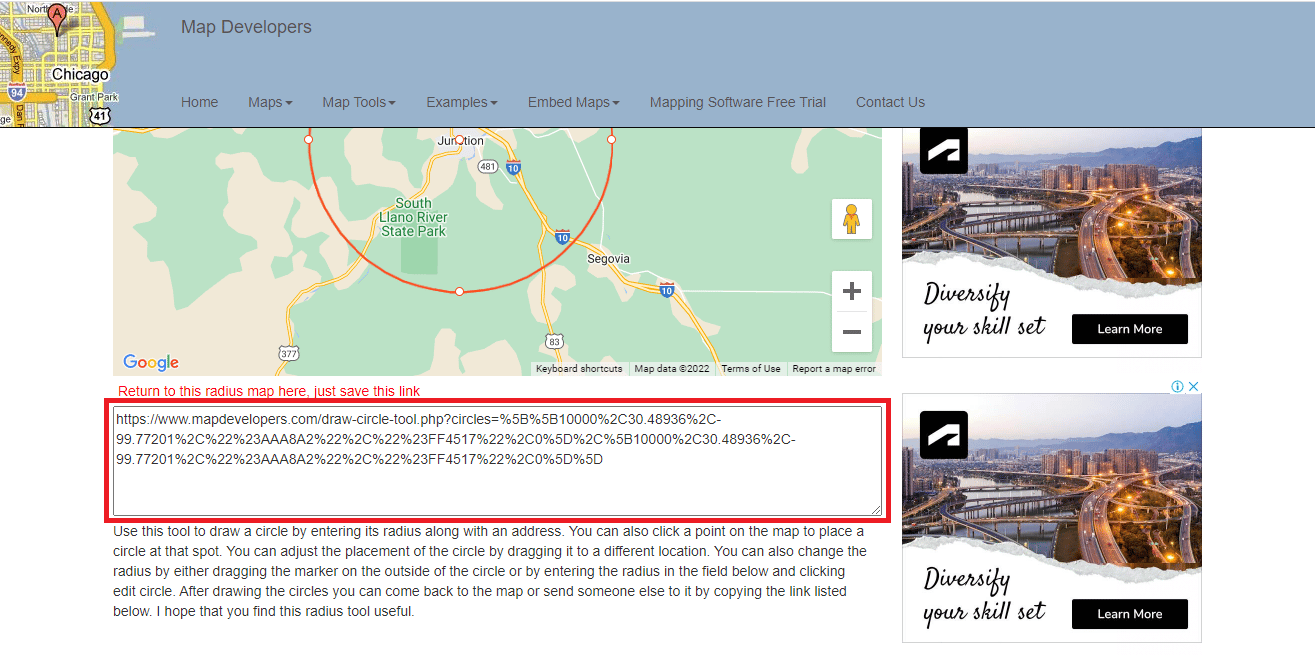1315x655 pixels.
Task: Click Learn More in the upper ad
Action: [x=1130, y=329]
